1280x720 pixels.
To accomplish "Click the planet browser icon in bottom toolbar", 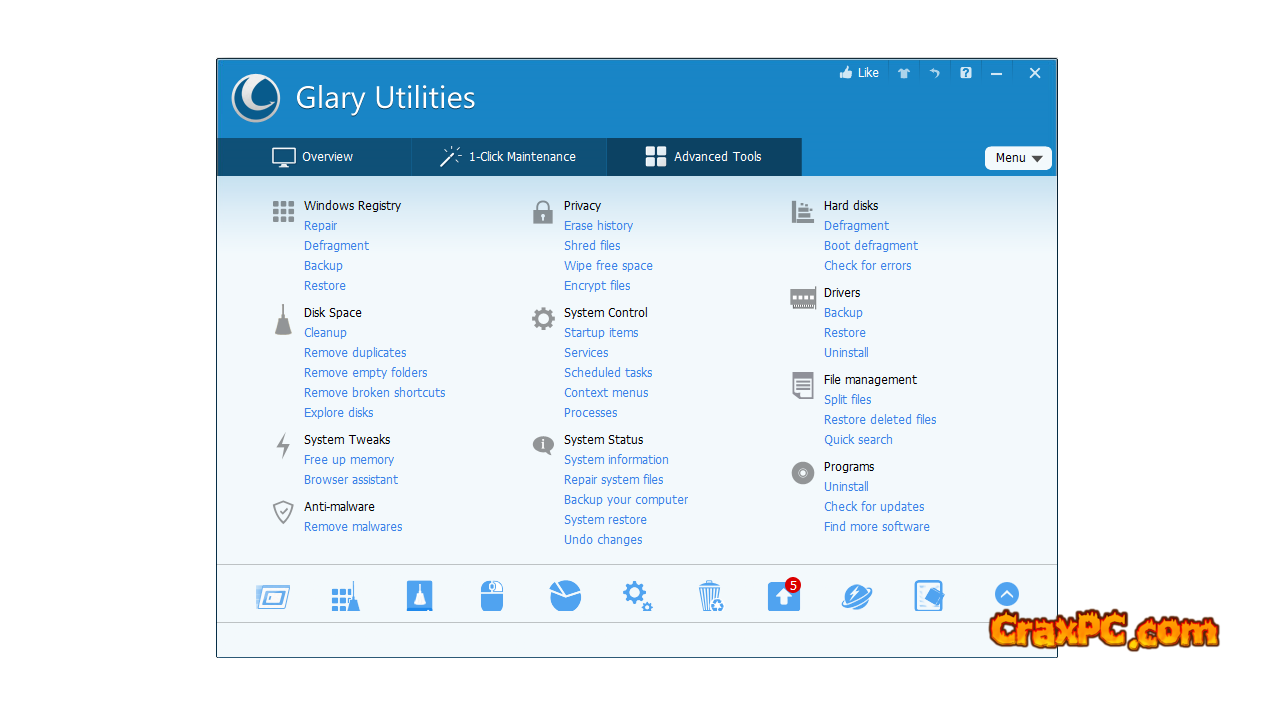I will [856, 597].
